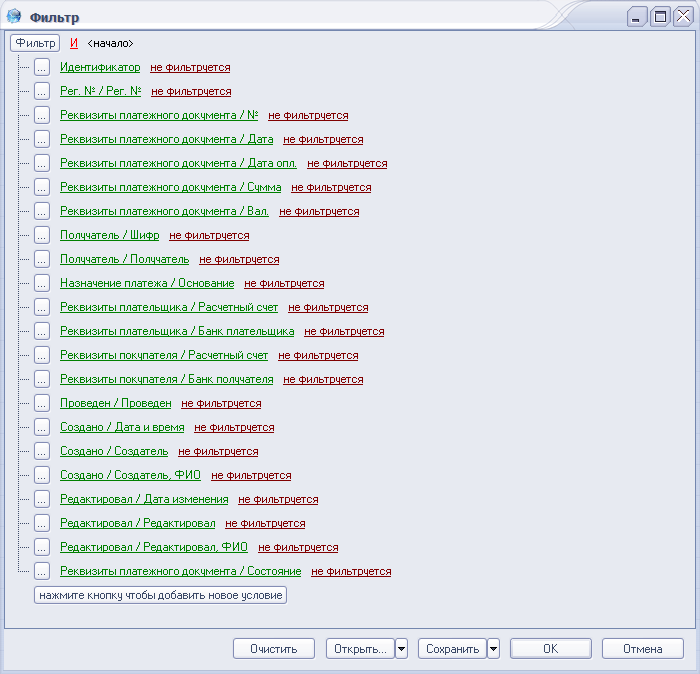Click the red И logical operator link
Viewport: 700px width, 674px height.
tap(74, 43)
